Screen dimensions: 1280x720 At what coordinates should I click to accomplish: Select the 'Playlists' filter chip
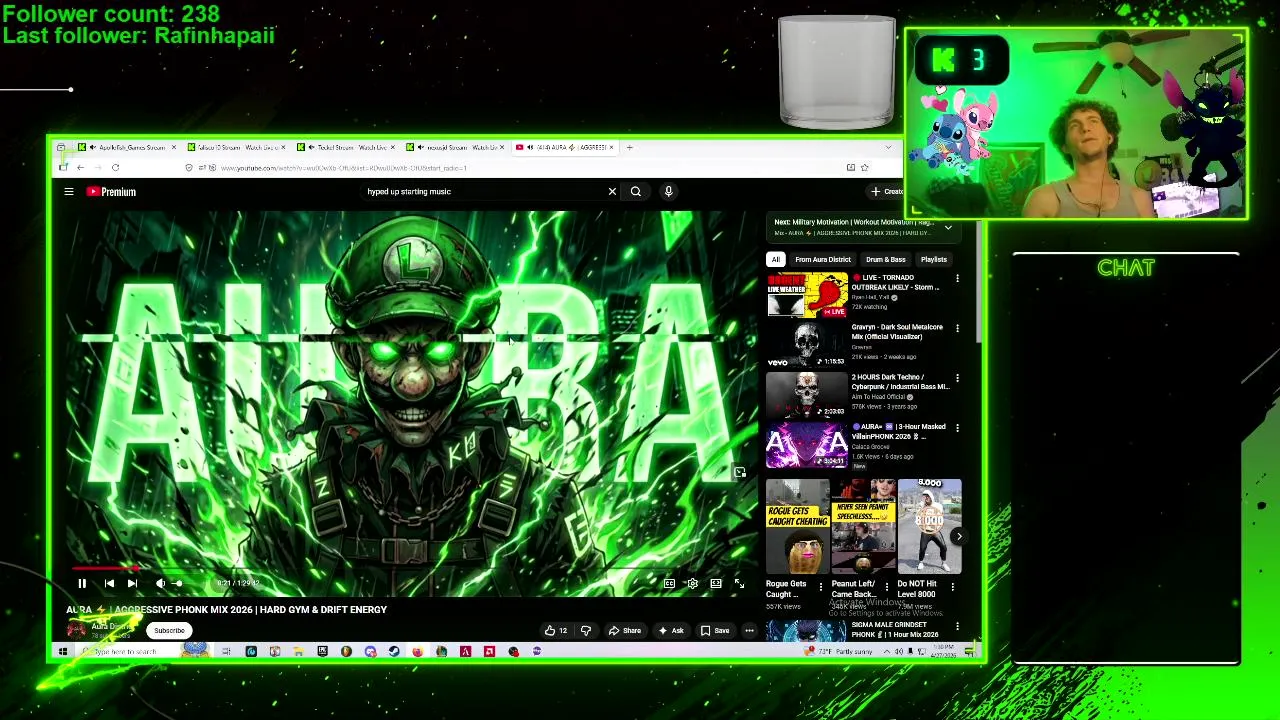(x=934, y=260)
